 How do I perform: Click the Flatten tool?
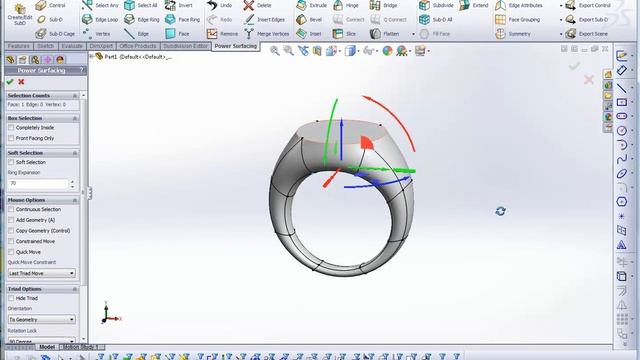pyautogui.click(x=385, y=33)
